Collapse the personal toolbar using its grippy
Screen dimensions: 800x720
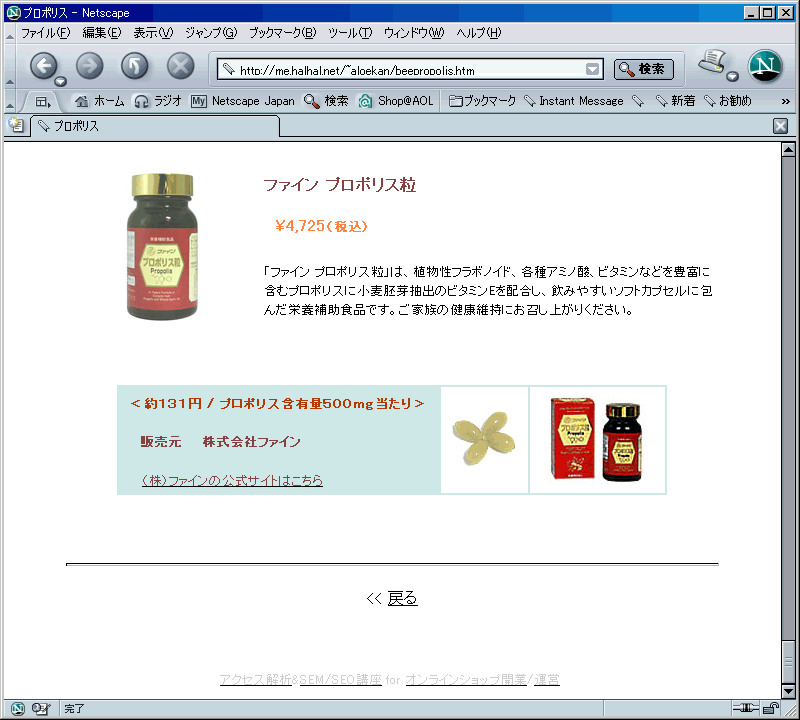point(10,101)
